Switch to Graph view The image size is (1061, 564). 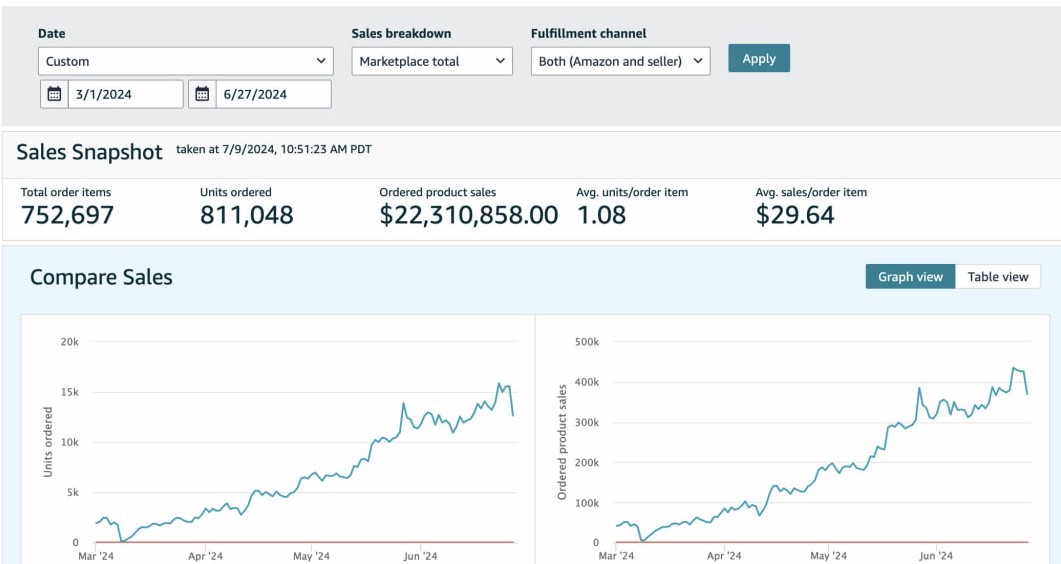910,277
